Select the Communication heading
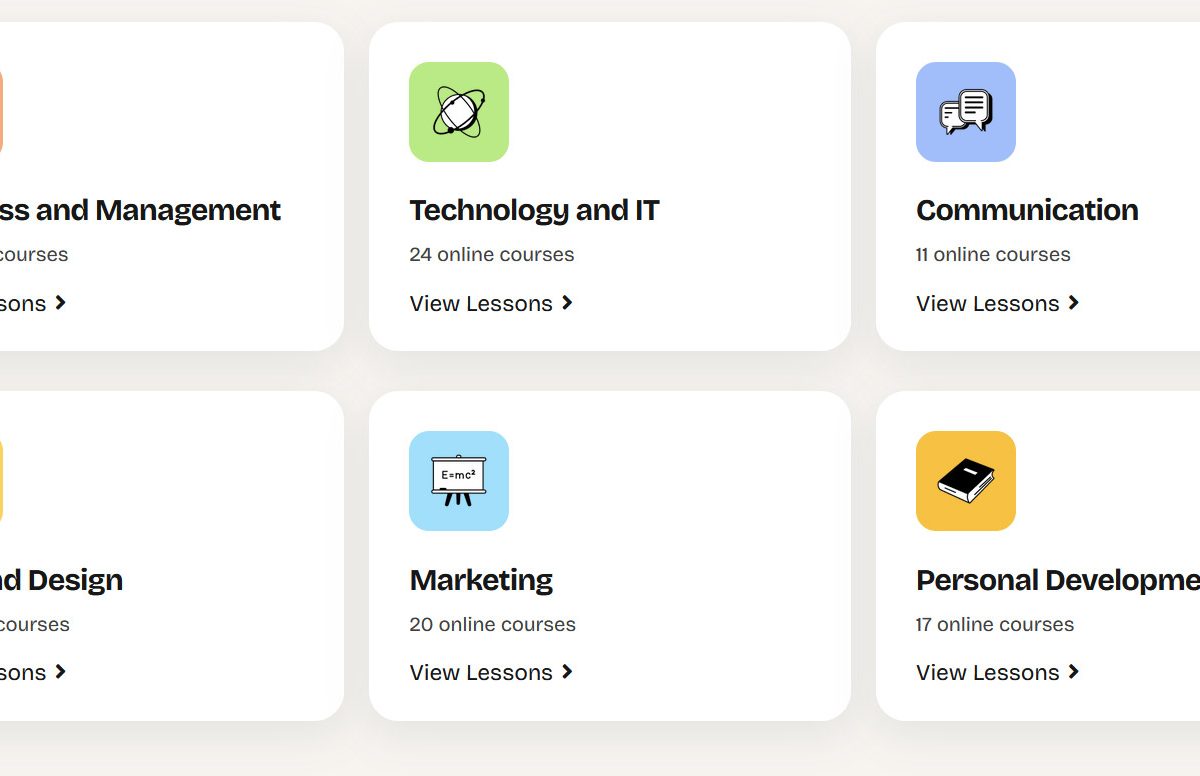Image resolution: width=1200 pixels, height=776 pixels. pyautogui.click(x=1027, y=210)
